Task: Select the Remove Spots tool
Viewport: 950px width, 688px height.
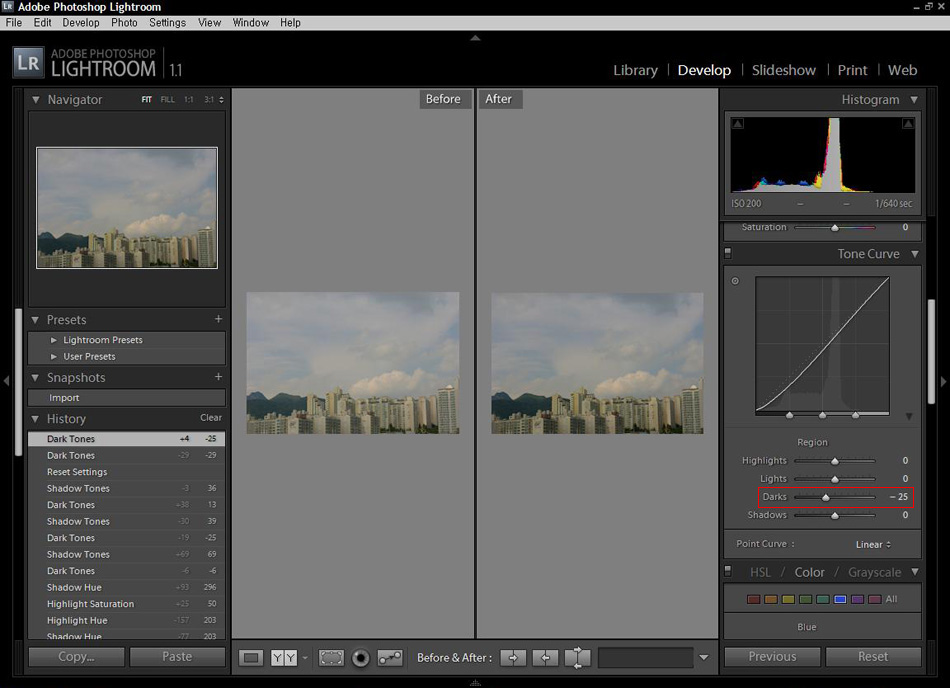Action: (x=390, y=657)
